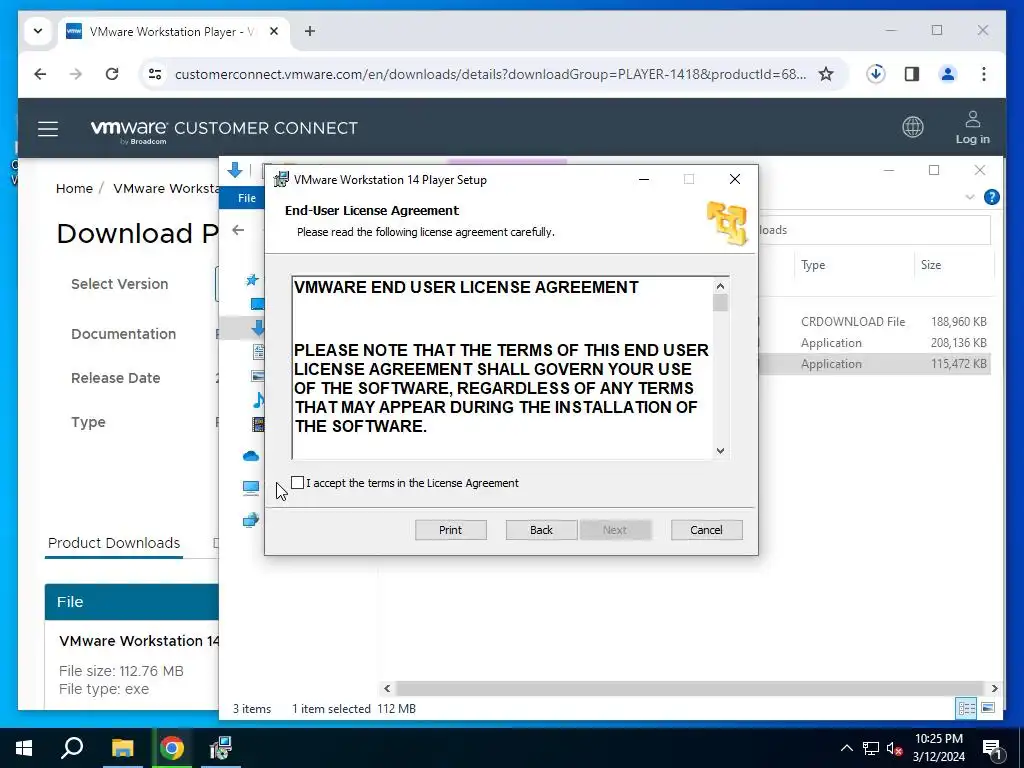This screenshot has width=1024, height=768.
Task: Open the Home breadcrumb link
Action: coord(74,189)
